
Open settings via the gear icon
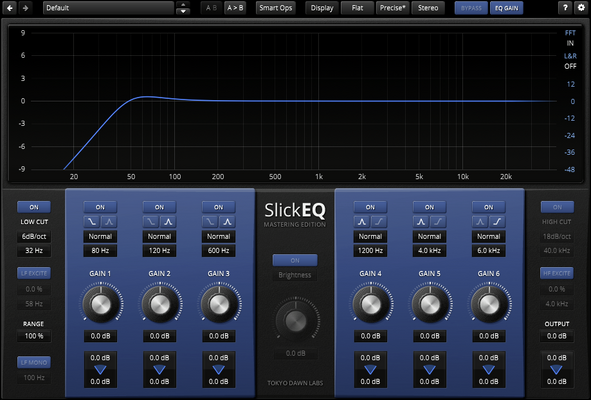tap(581, 8)
